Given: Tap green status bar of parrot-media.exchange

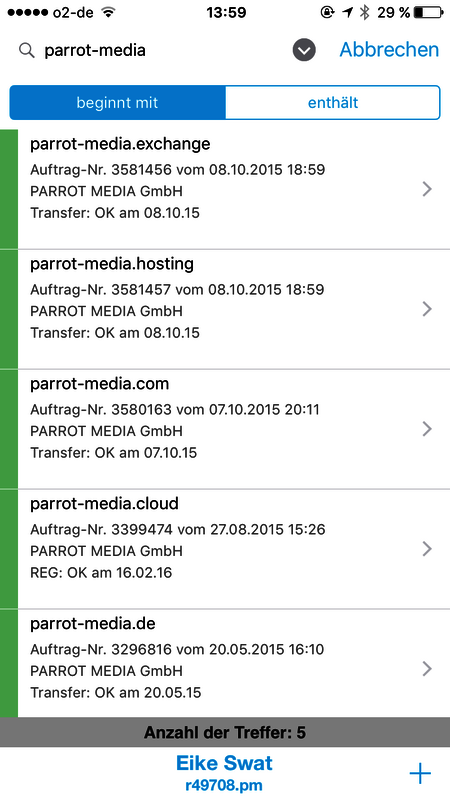Looking at the screenshot, I should pos(9,189).
